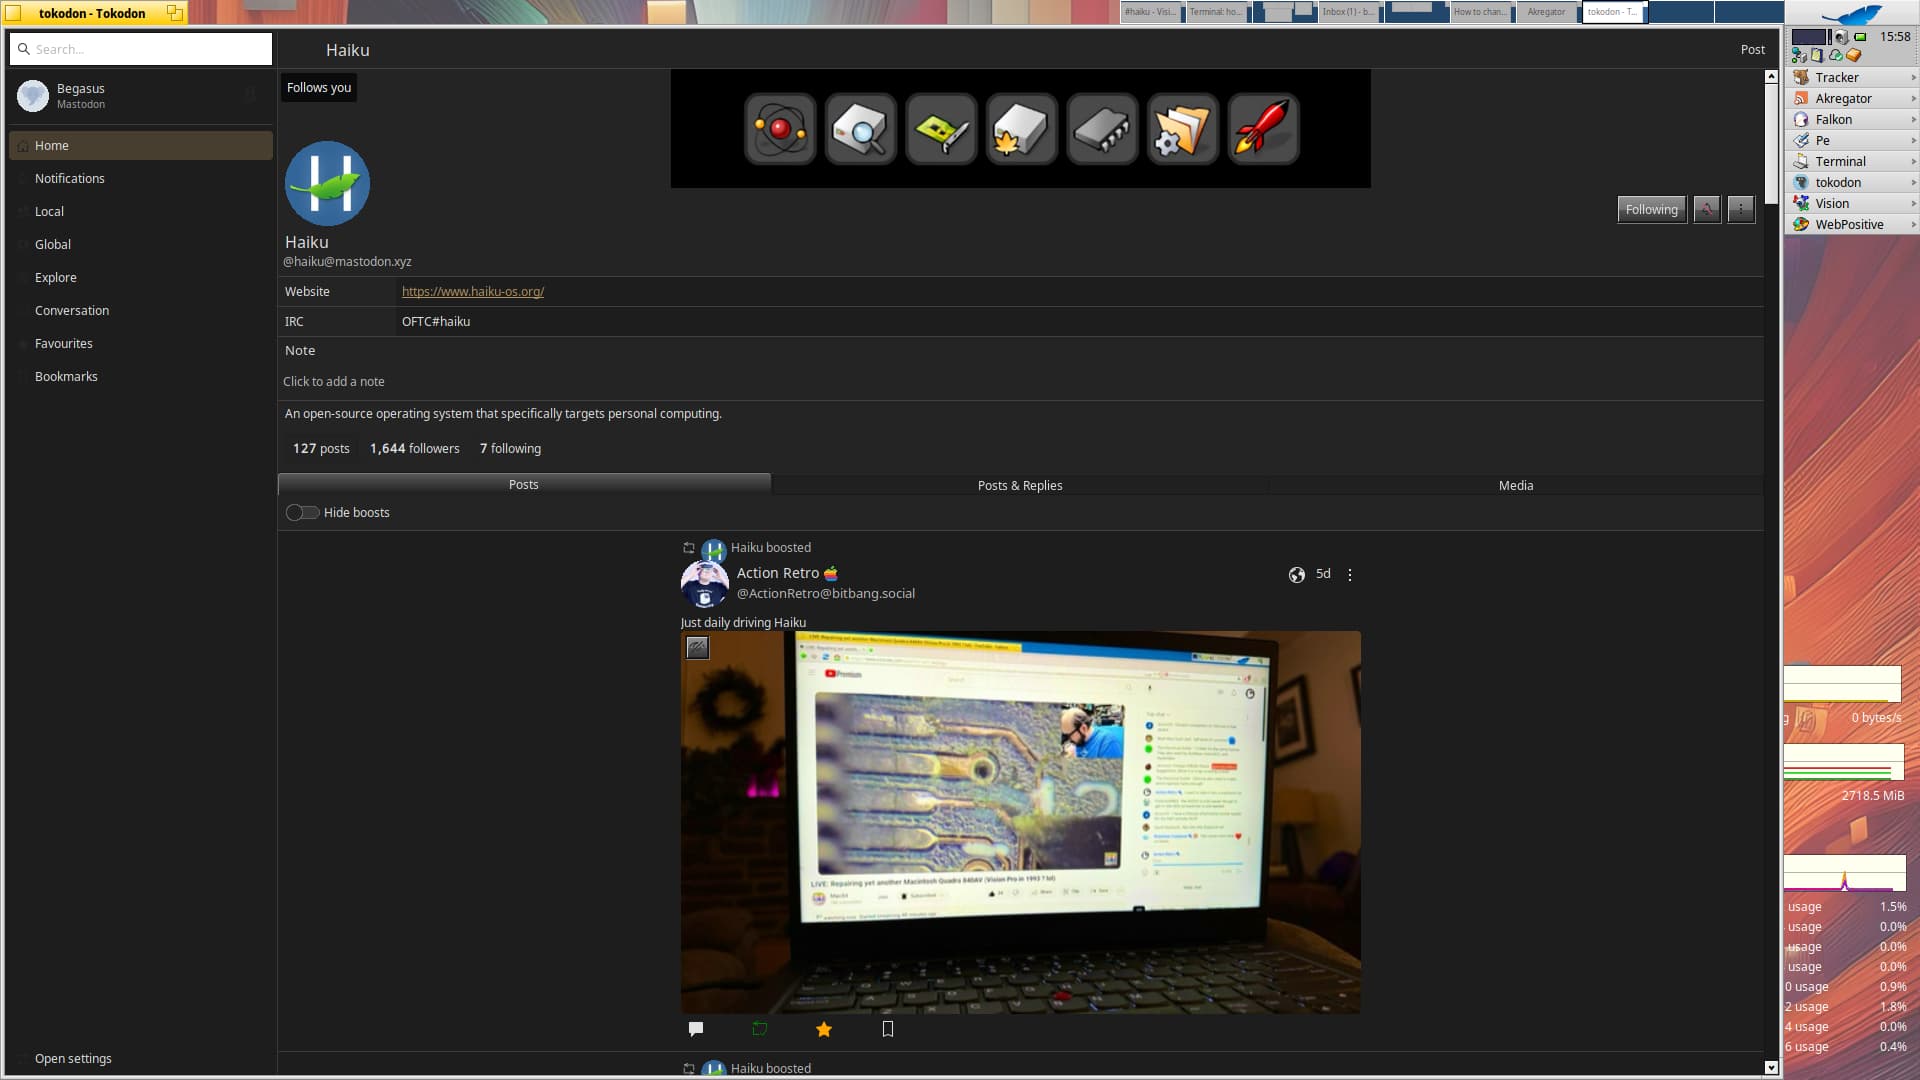The height and width of the screenshot is (1080, 1920).
Task: Click the battery status tray icon
Action: point(1860,37)
